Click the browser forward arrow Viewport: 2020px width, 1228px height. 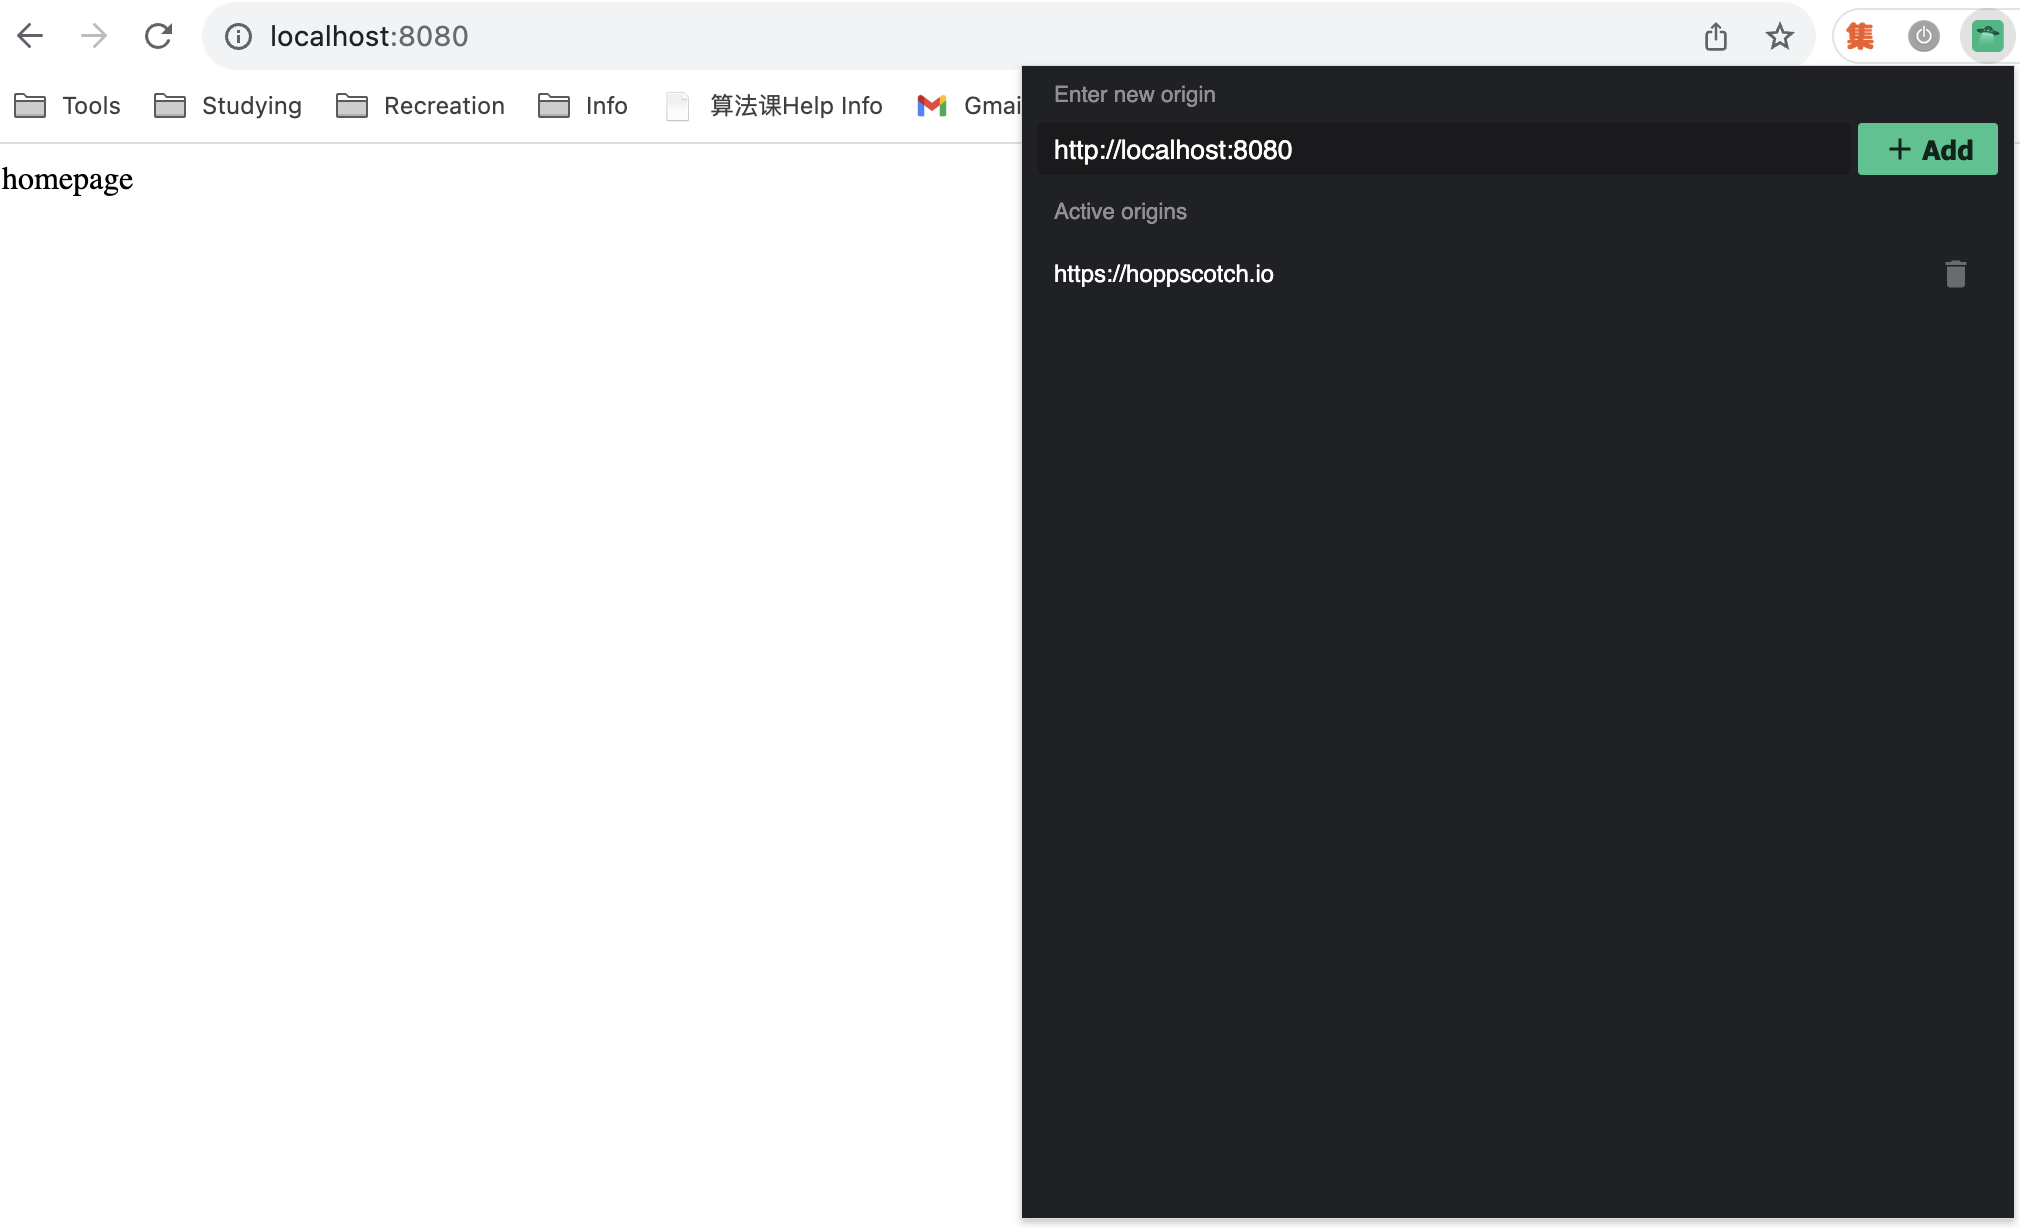click(x=94, y=36)
